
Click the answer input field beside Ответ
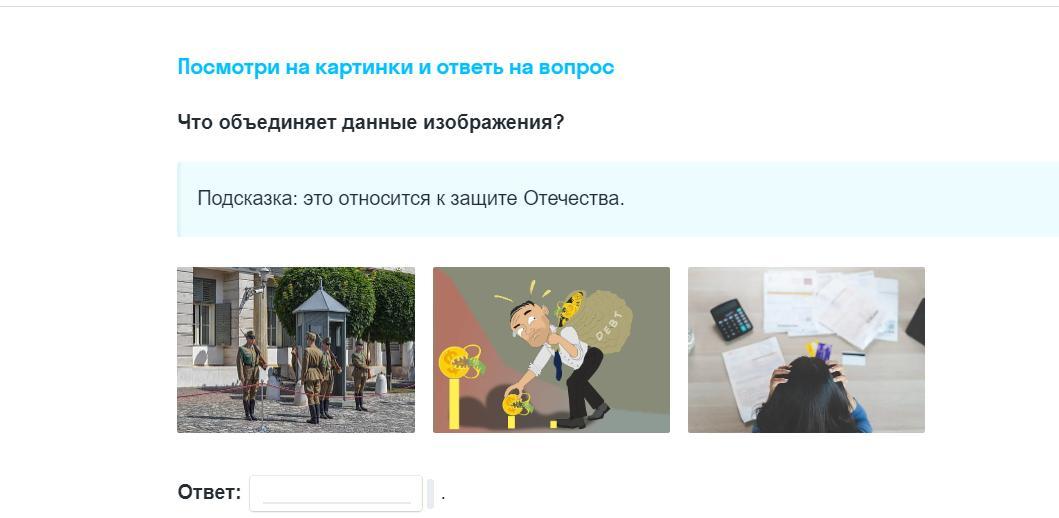(336, 494)
